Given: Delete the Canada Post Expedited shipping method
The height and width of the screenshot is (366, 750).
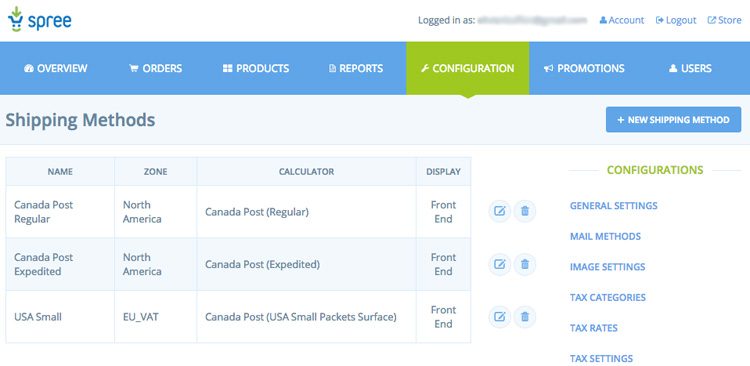Looking at the screenshot, I should pos(525,264).
